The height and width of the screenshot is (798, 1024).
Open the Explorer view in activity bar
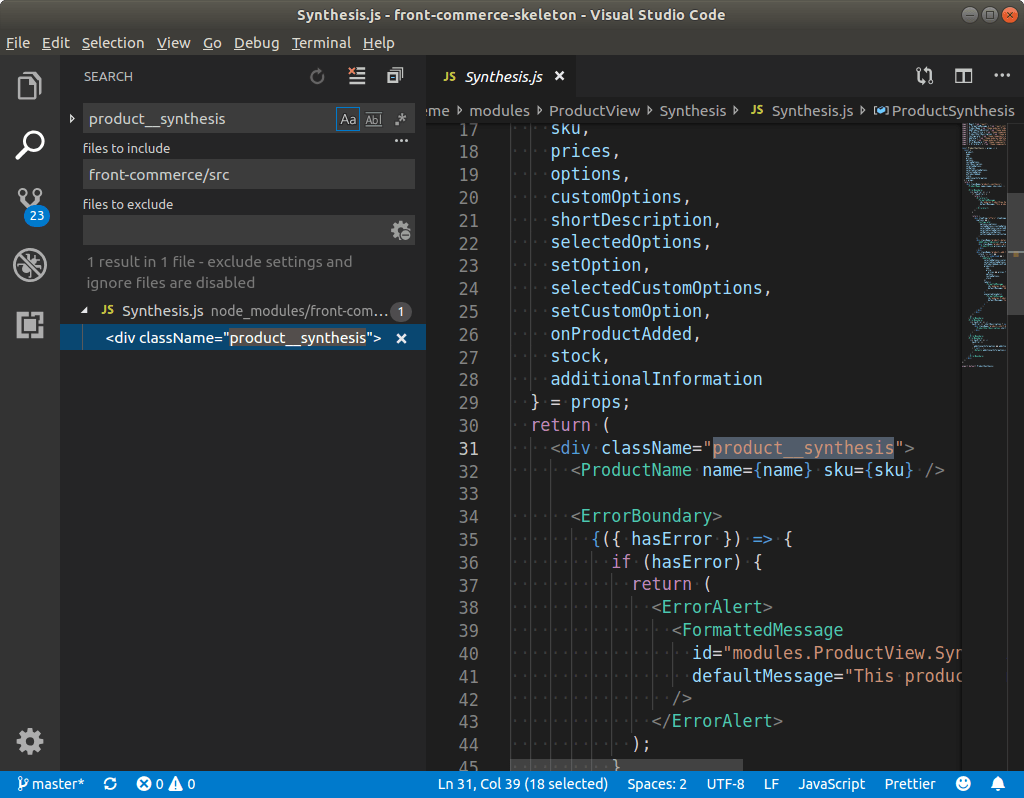(29, 86)
